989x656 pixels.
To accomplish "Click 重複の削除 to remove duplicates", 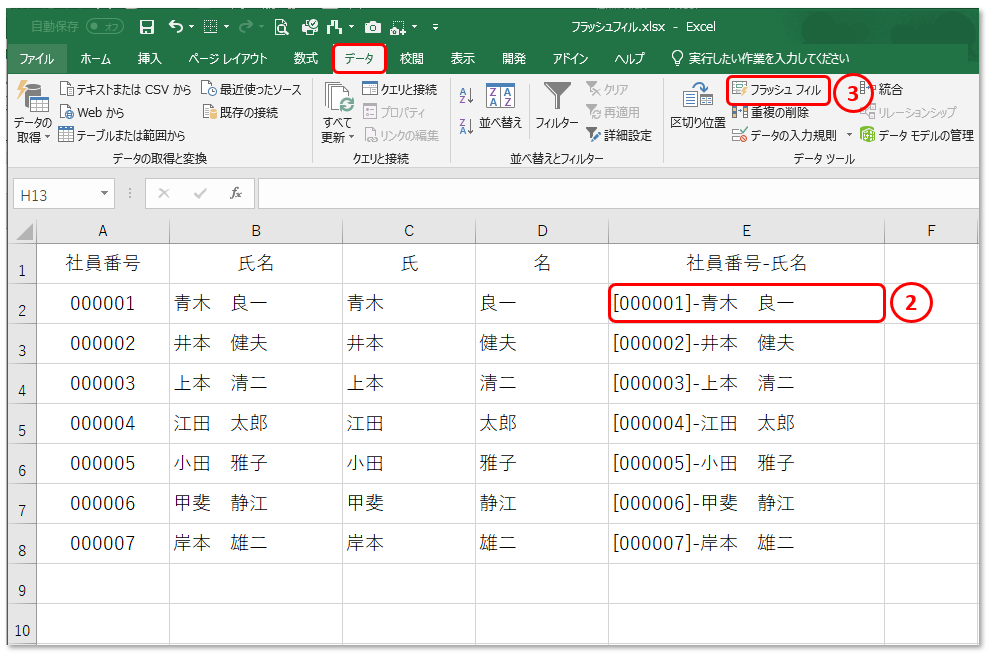I will pyautogui.click(x=770, y=112).
